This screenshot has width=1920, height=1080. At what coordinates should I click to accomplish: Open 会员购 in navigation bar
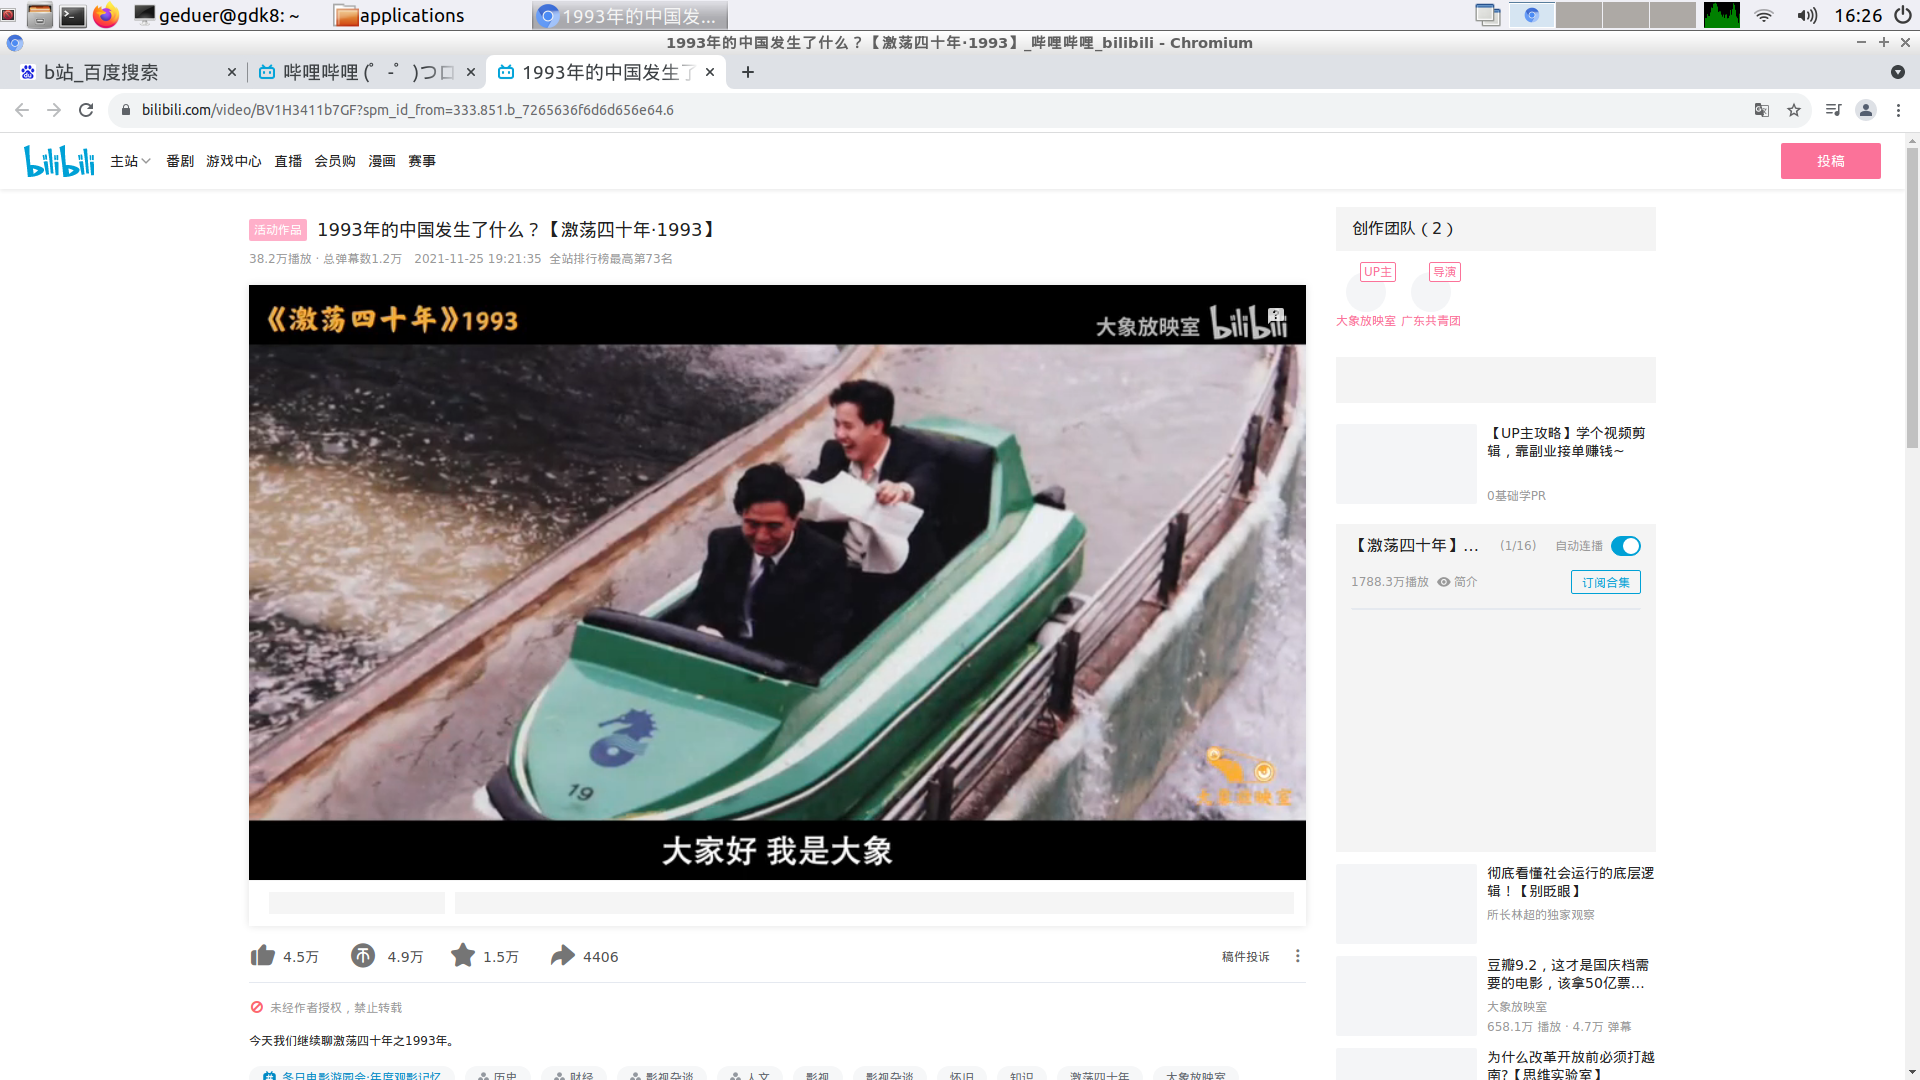point(335,161)
